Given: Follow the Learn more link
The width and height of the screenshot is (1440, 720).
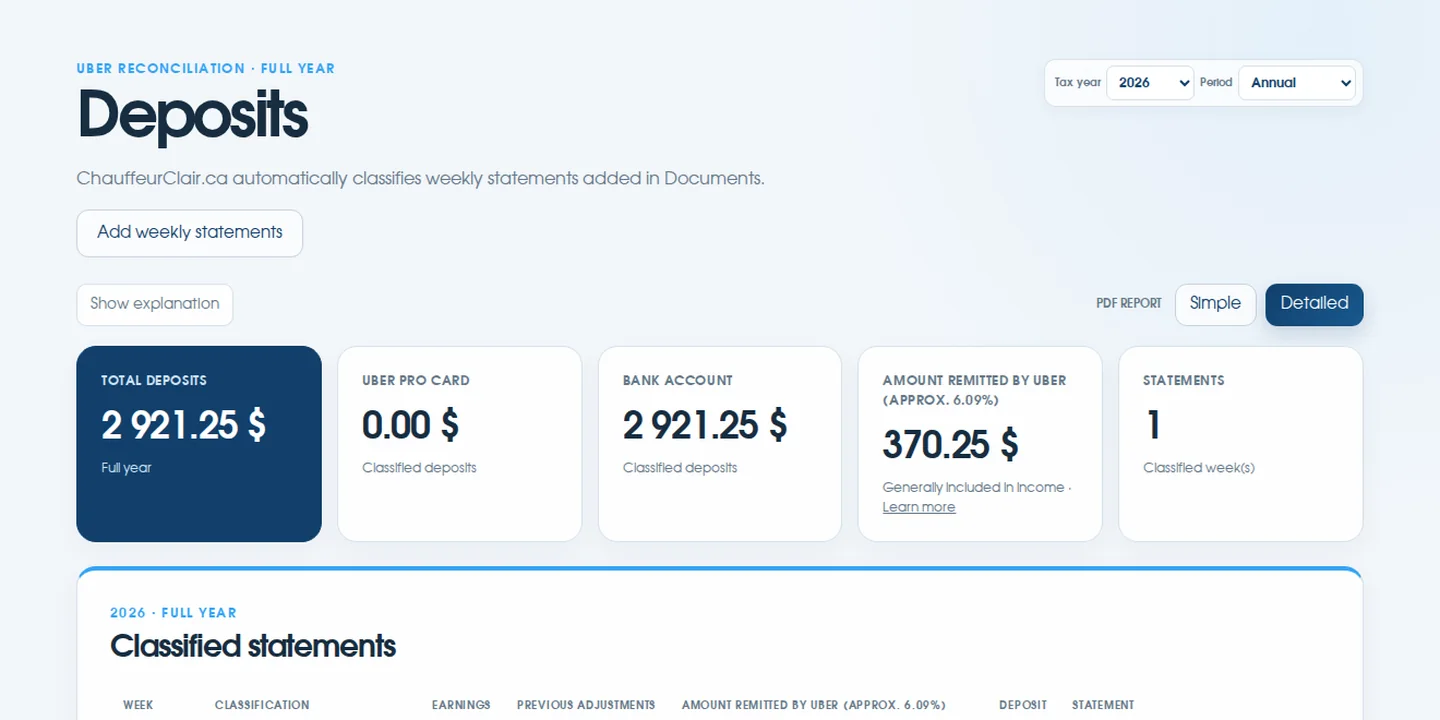Looking at the screenshot, I should click(919, 507).
